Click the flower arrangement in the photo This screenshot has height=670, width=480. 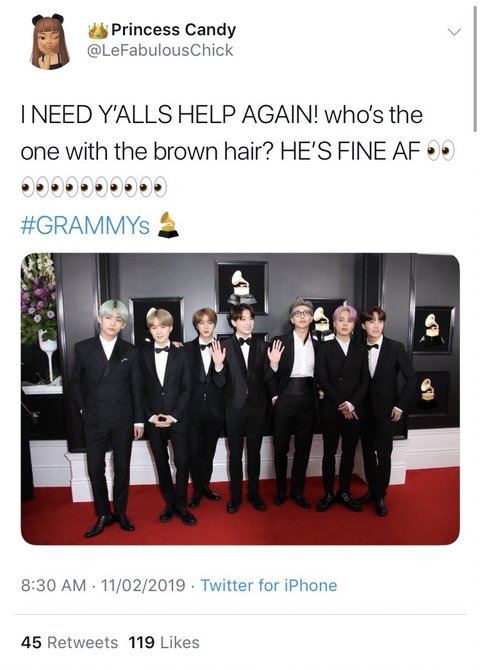[x=39, y=299]
